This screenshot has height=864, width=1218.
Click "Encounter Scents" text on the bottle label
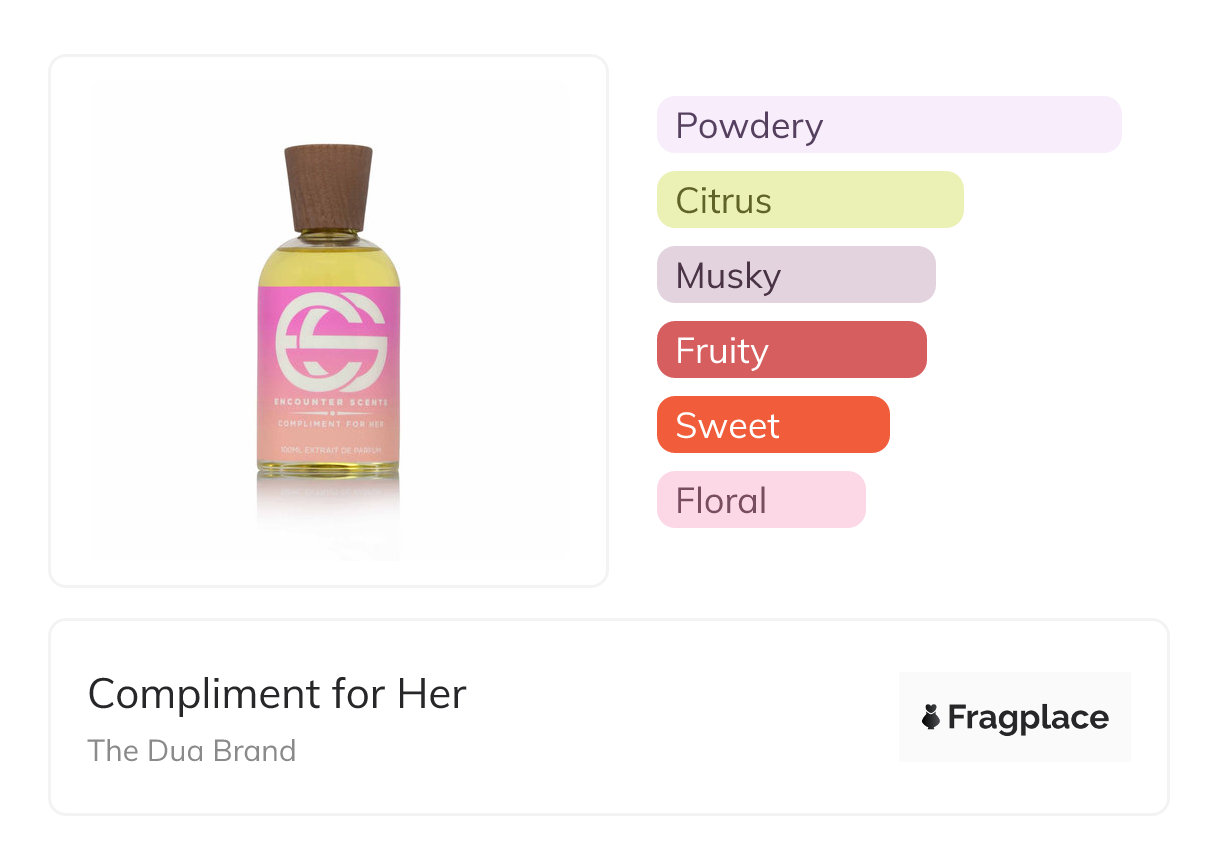point(330,402)
